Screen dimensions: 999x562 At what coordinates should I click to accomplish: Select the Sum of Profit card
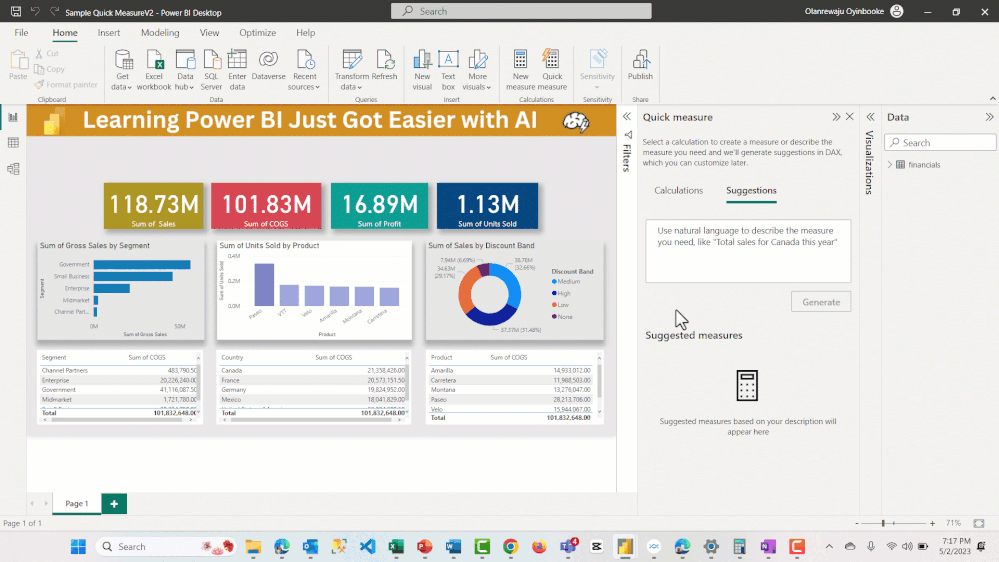coord(380,206)
